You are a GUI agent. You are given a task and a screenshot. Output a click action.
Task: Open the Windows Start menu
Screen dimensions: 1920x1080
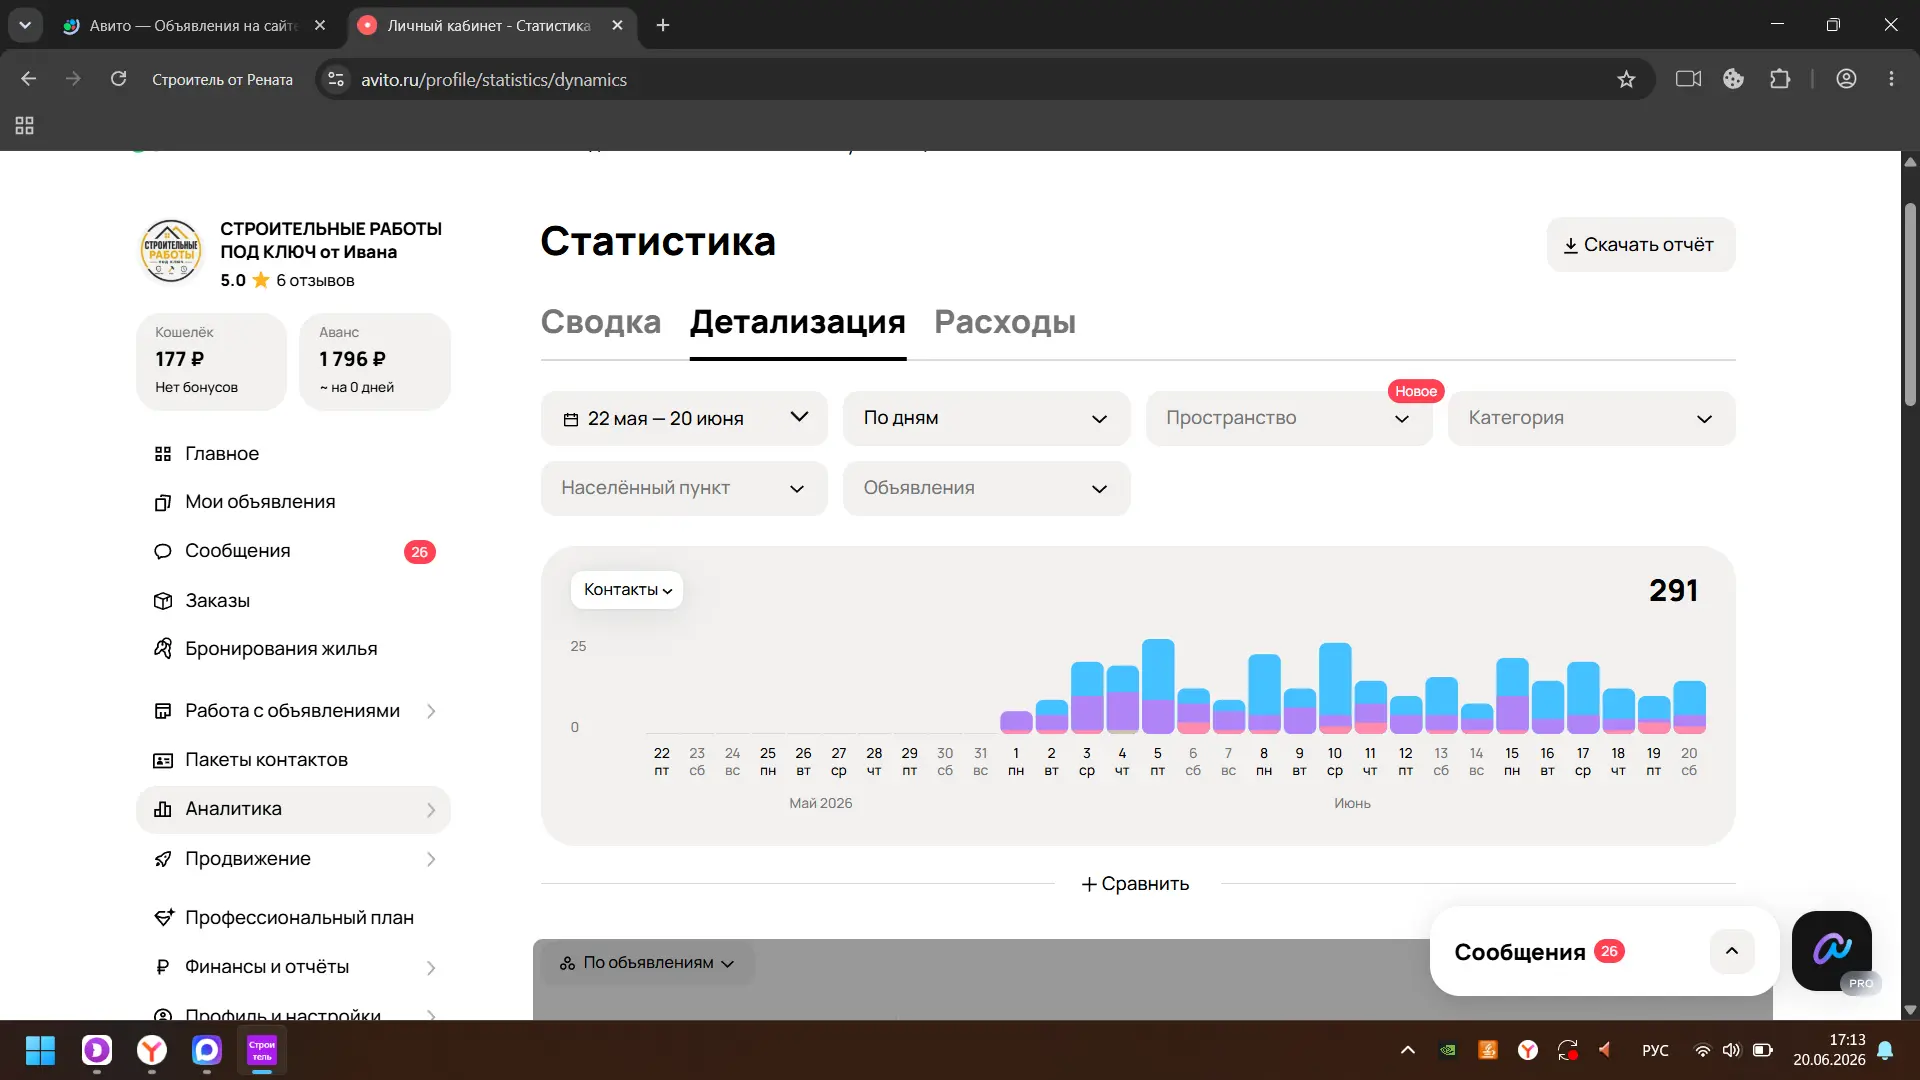(x=41, y=1050)
